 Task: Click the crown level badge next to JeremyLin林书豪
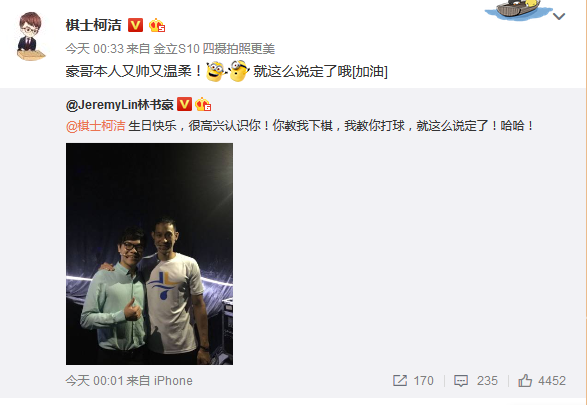coord(203,104)
